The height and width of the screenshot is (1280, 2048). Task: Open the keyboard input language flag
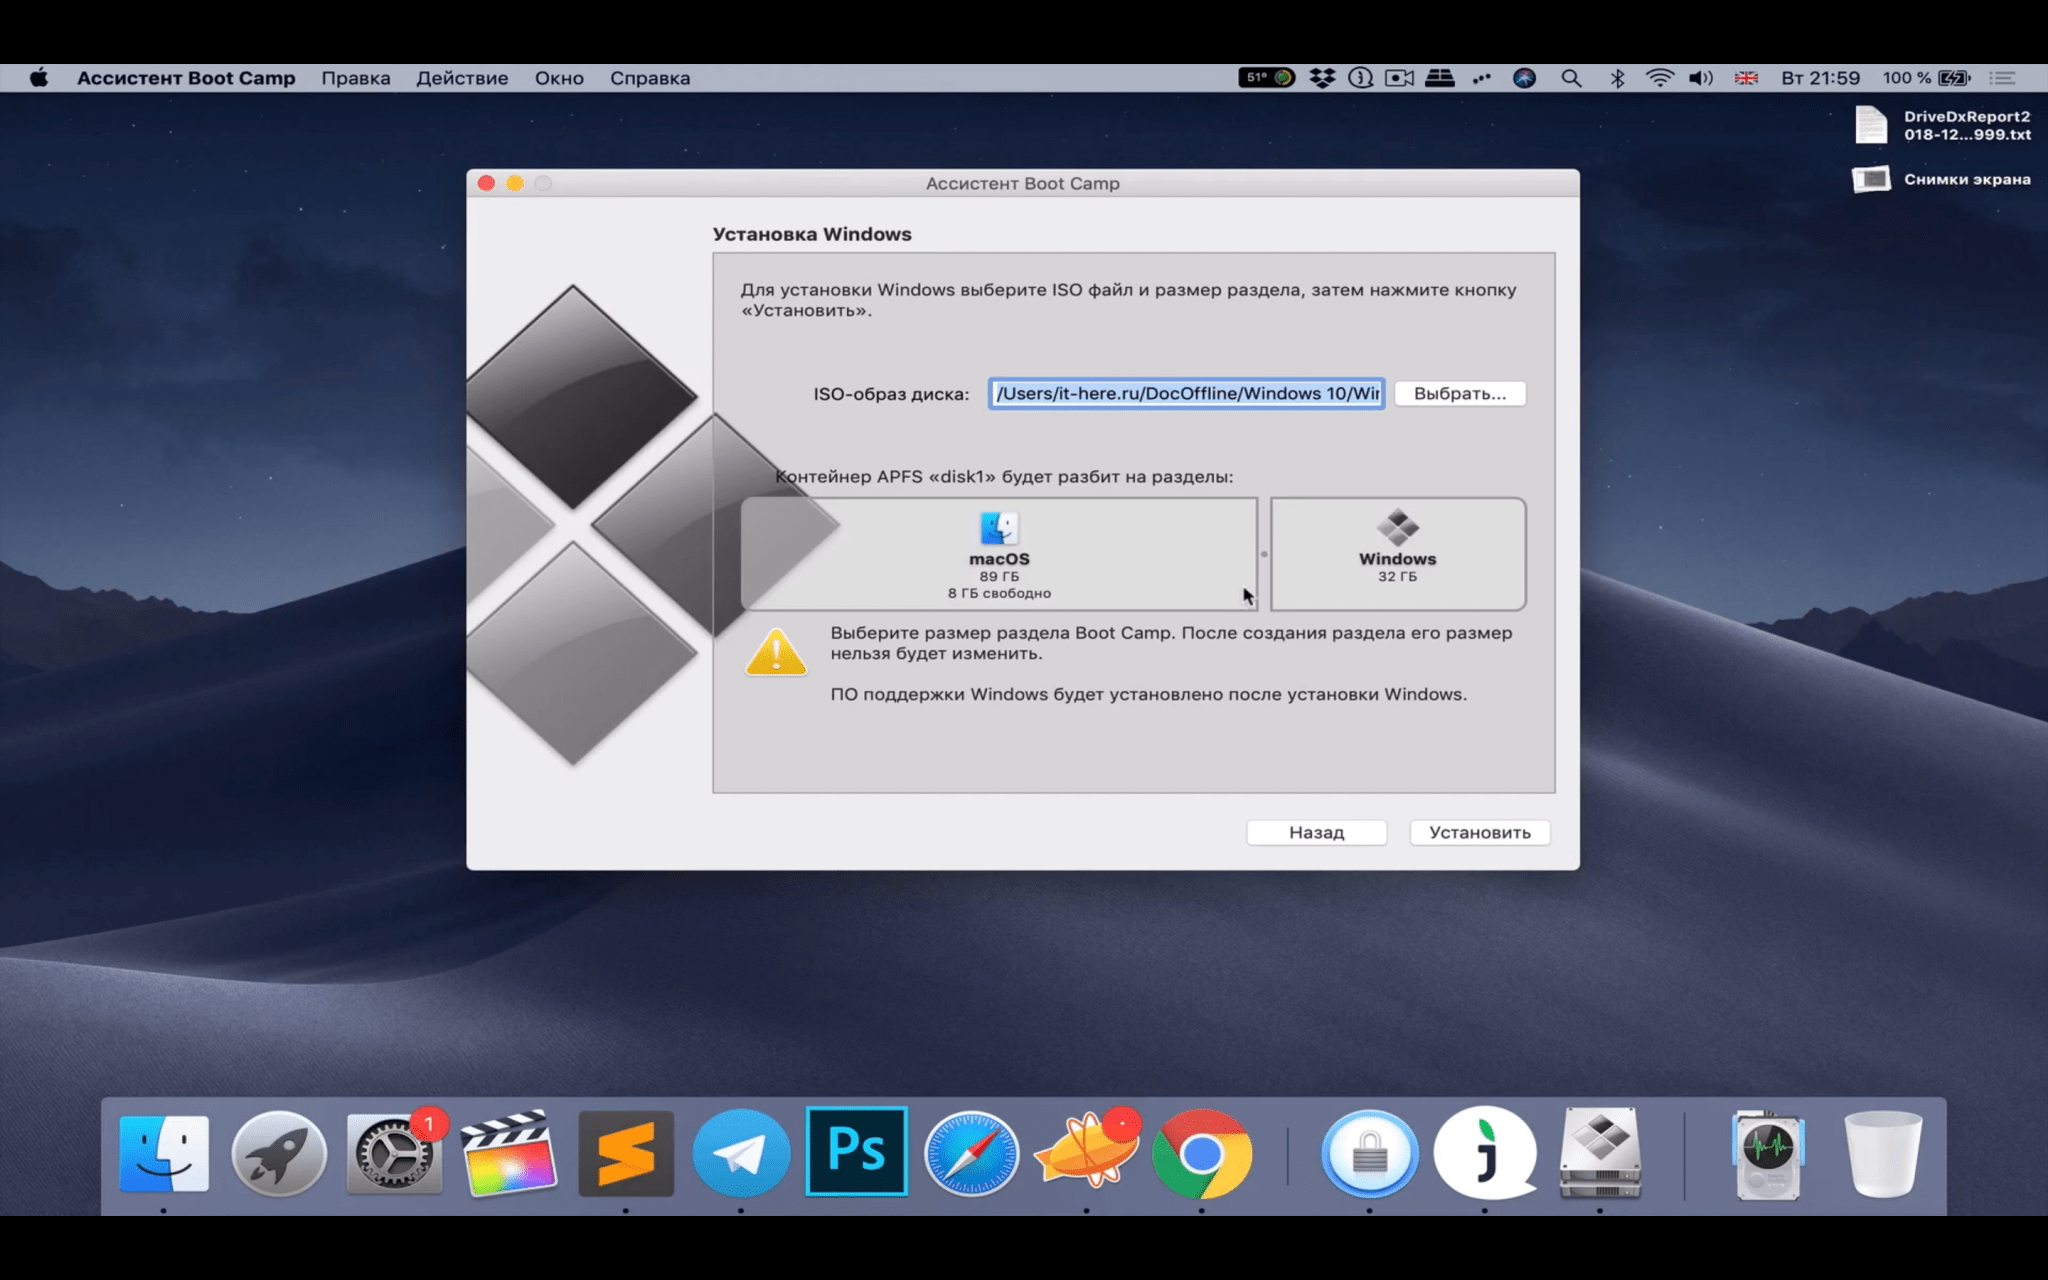pos(1746,78)
